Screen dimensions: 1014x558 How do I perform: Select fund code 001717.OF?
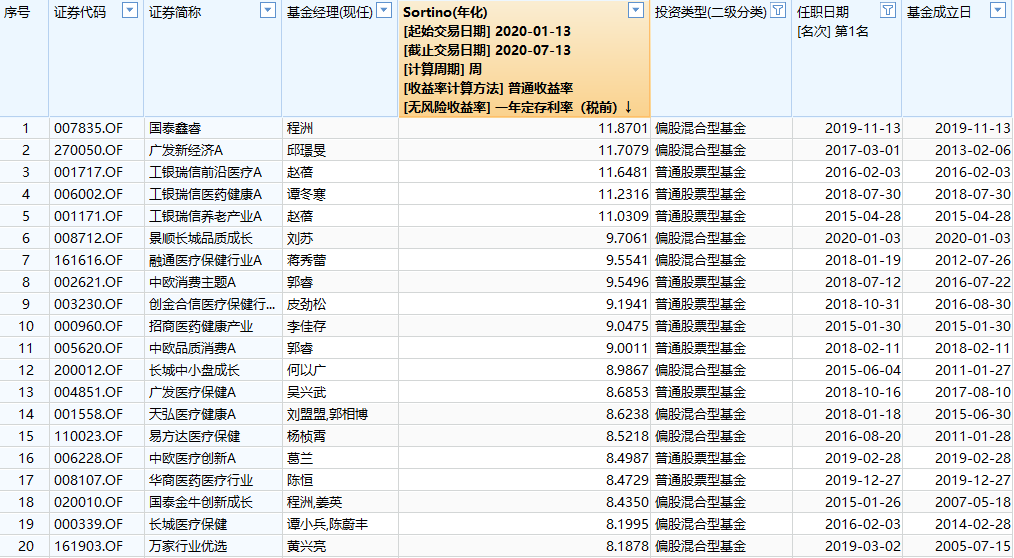coord(89,172)
